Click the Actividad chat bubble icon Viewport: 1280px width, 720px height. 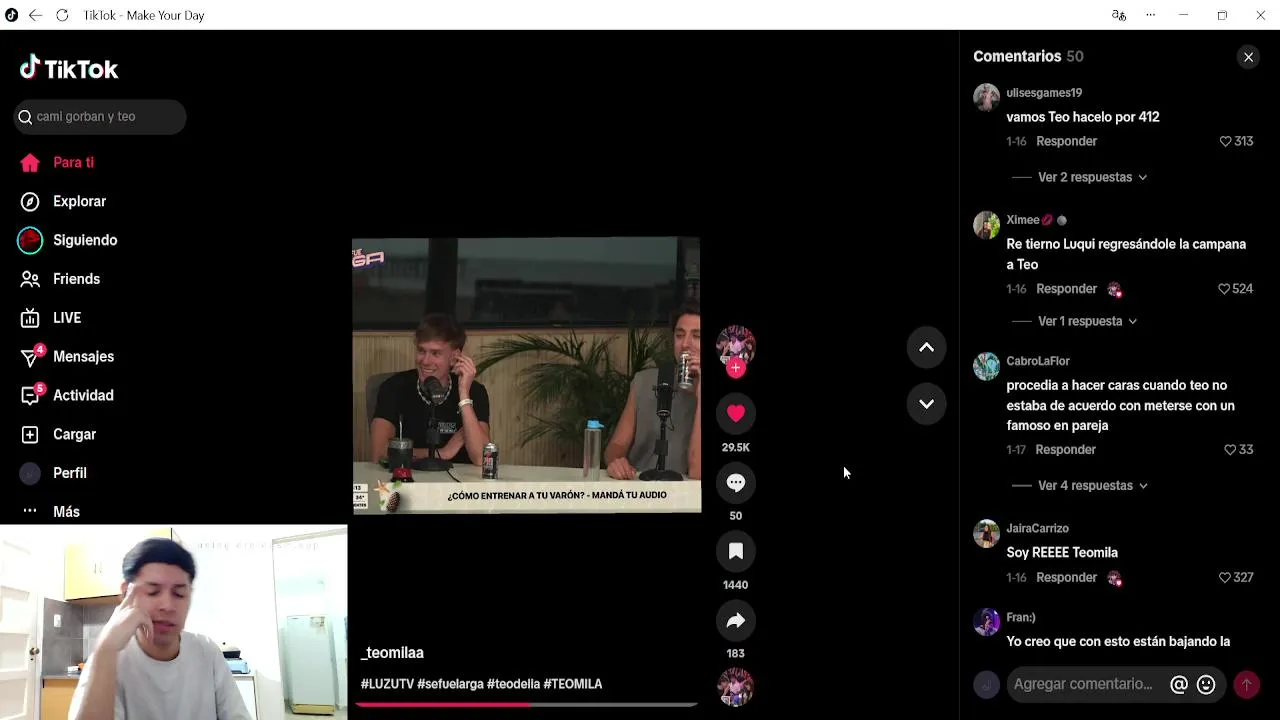[30, 396]
